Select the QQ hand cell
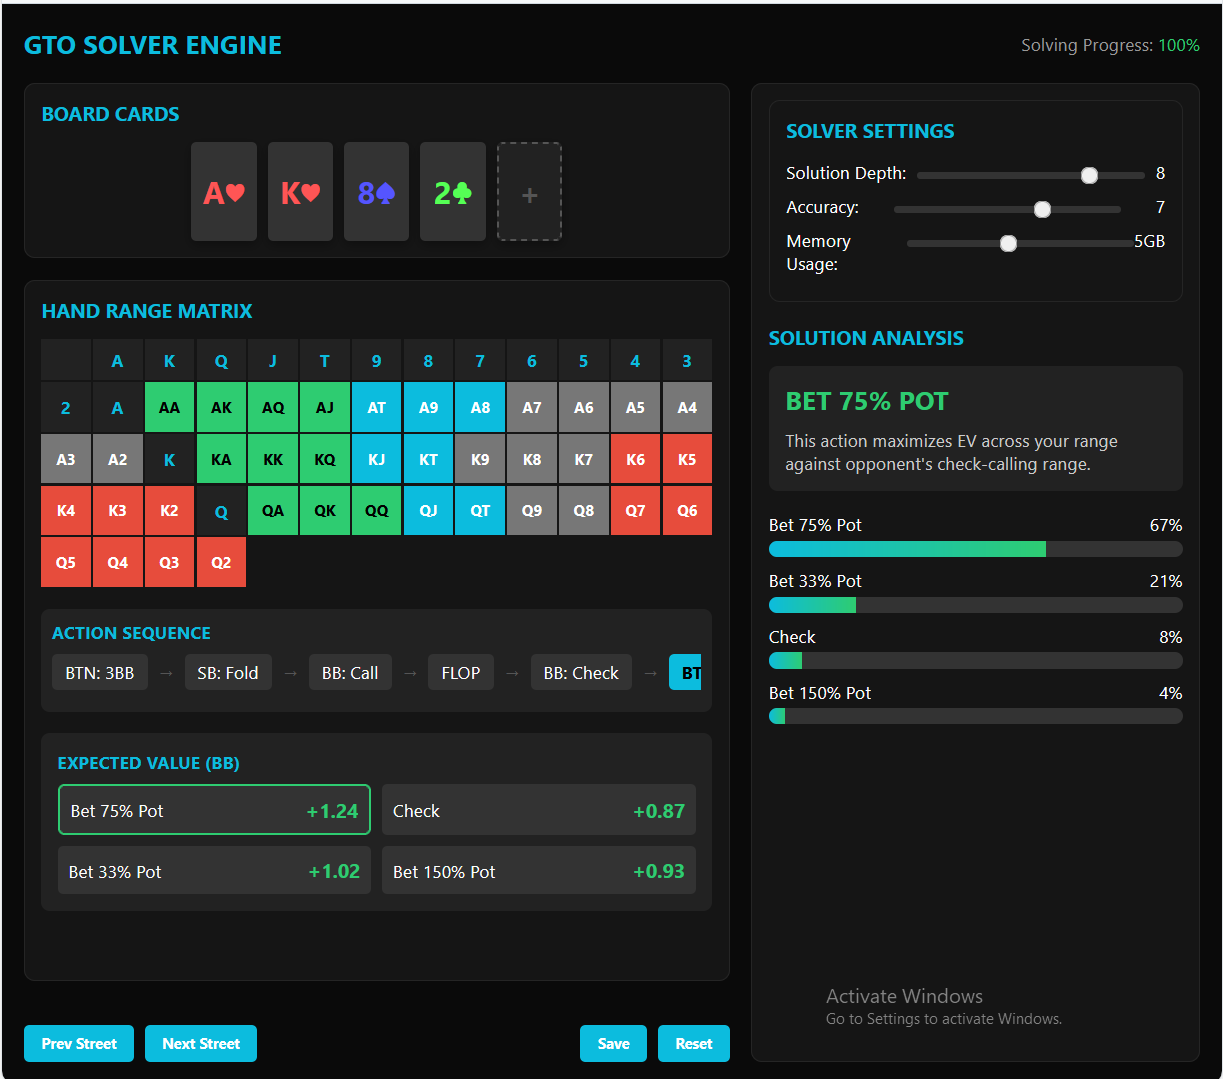The image size is (1223, 1079). point(376,510)
